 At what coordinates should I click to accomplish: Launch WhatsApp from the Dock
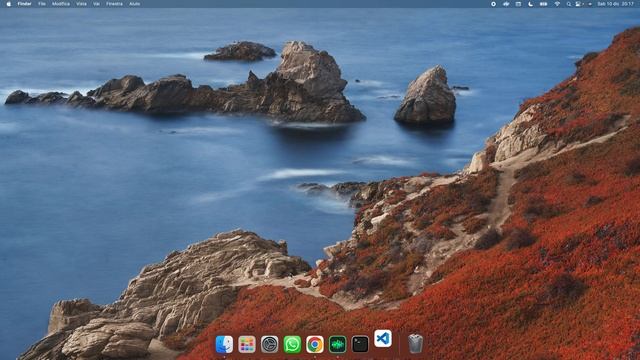click(292, 344)
